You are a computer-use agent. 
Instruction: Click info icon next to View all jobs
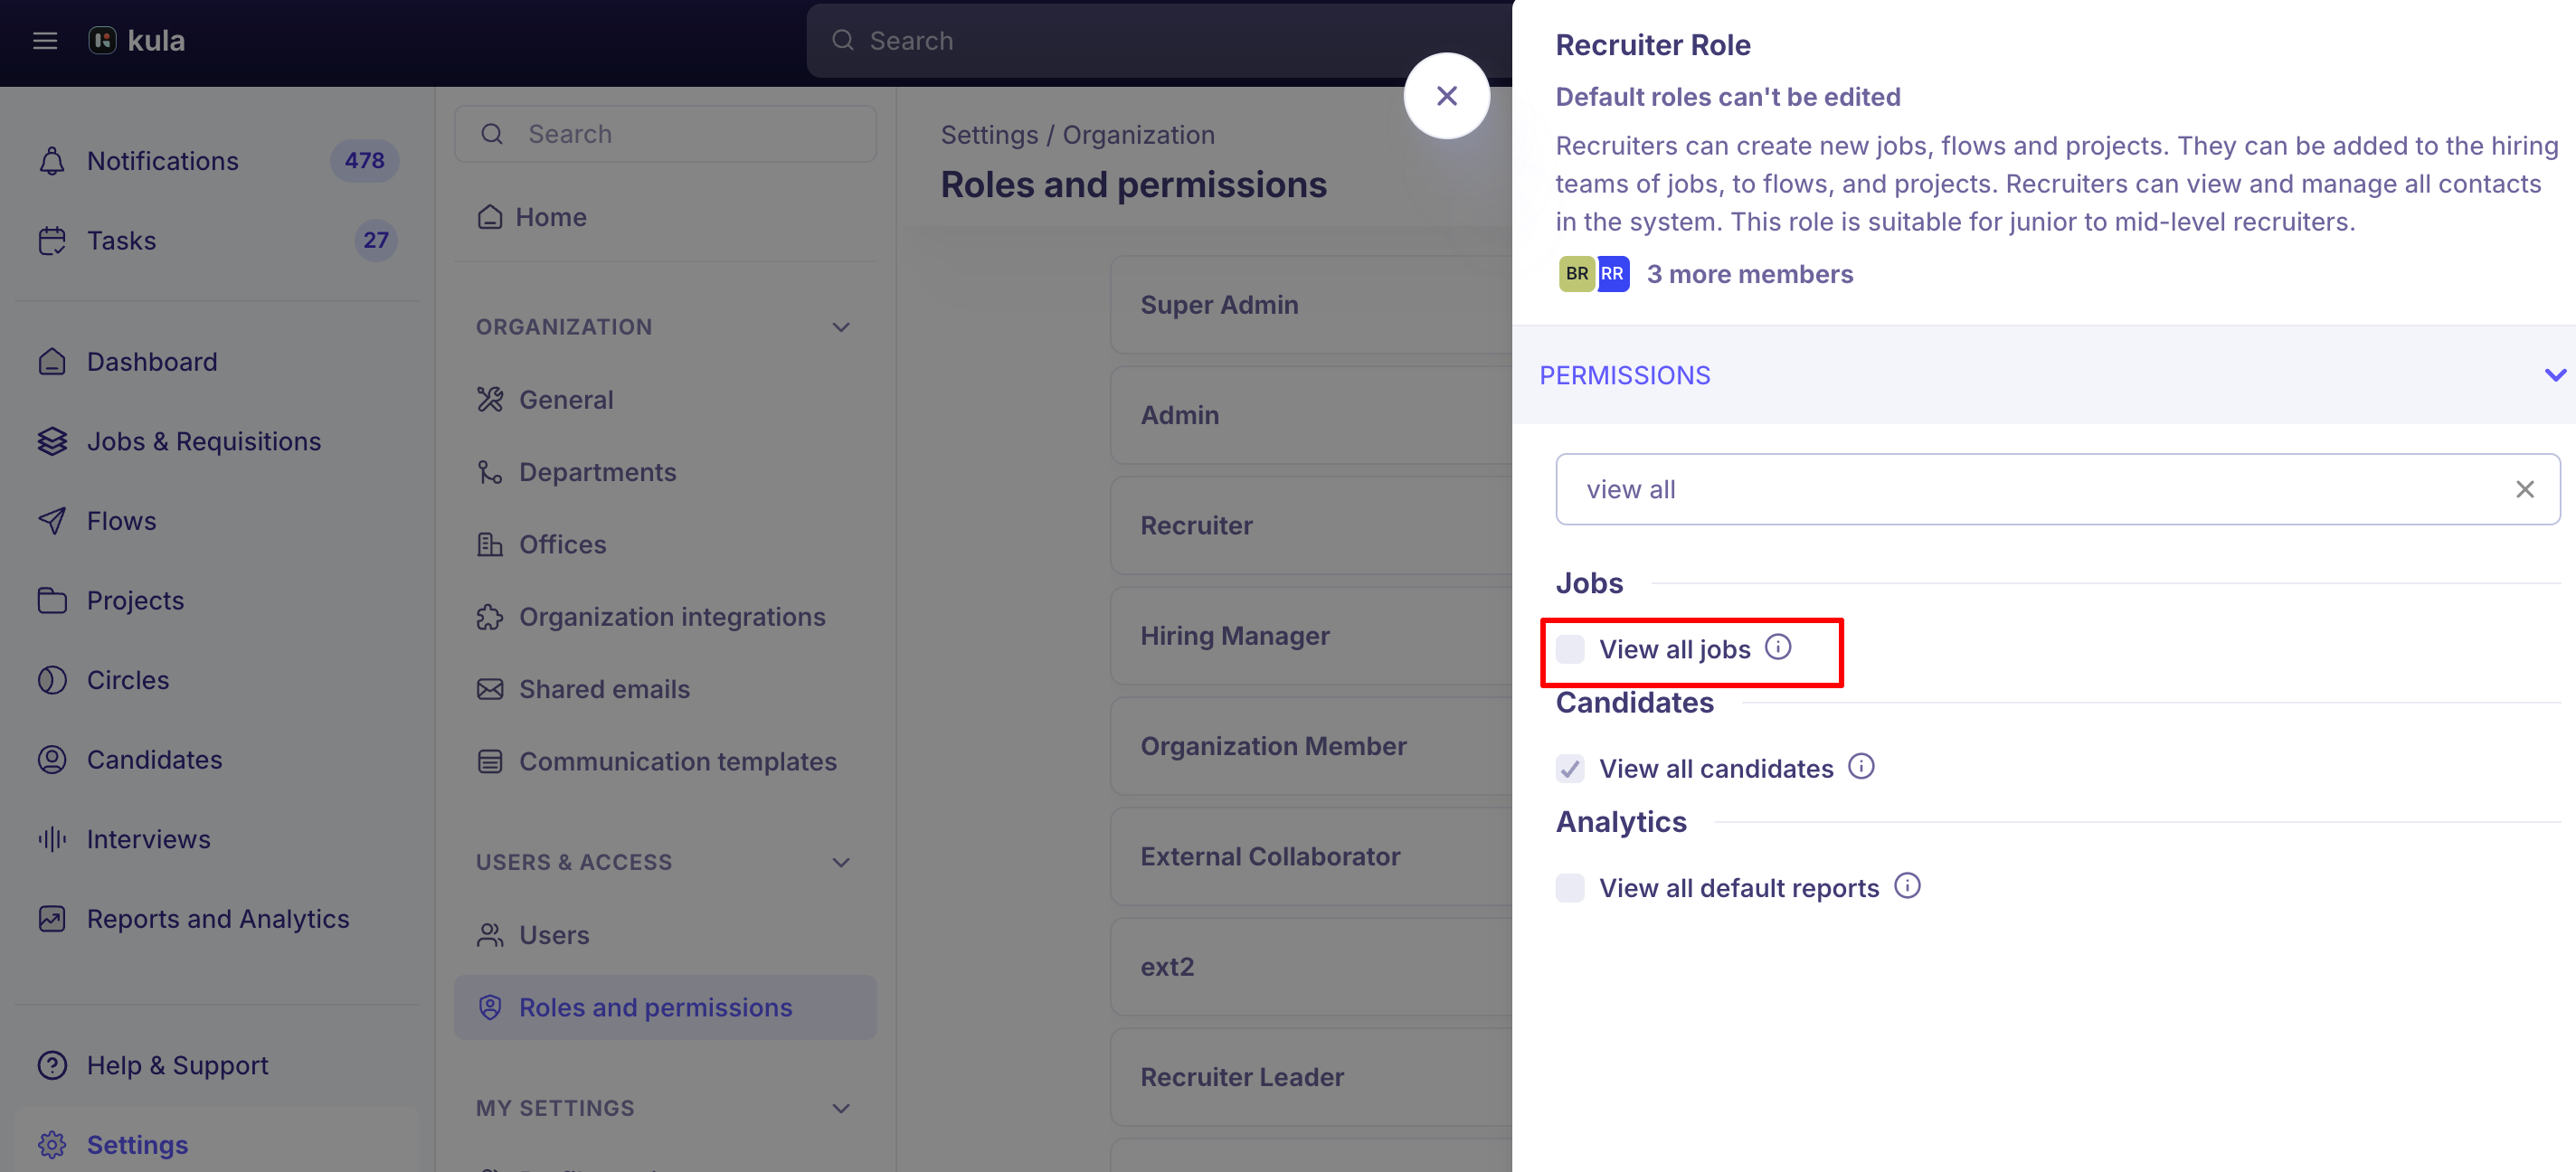tap(1778, 647)
